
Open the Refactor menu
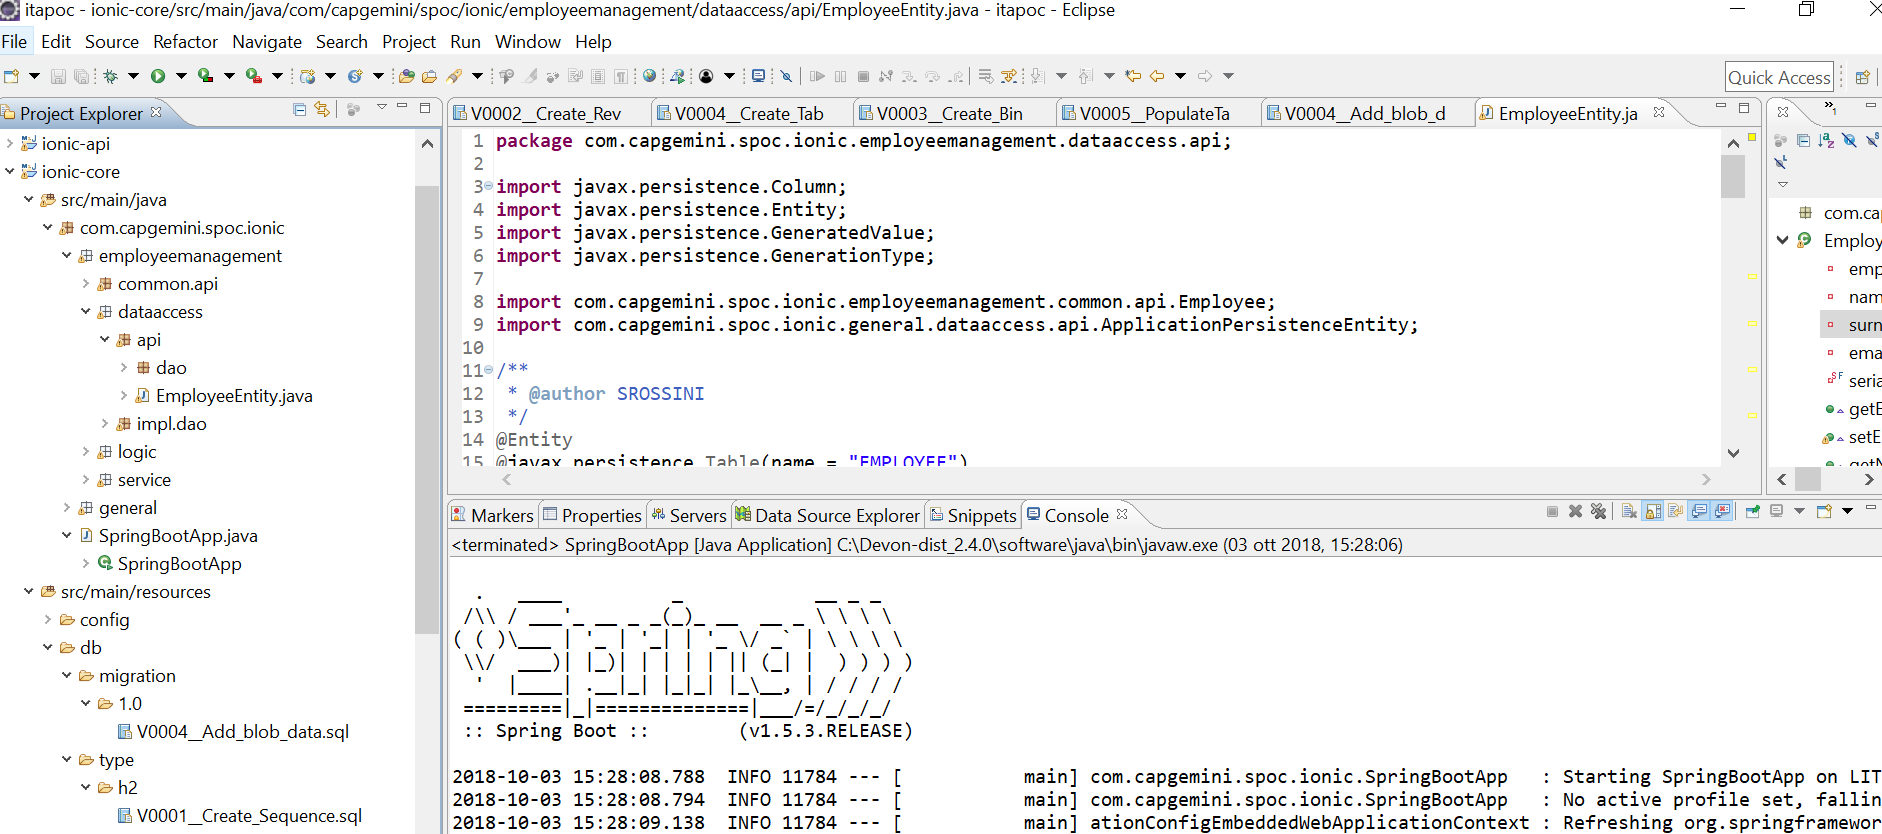(x=185, y=42)
